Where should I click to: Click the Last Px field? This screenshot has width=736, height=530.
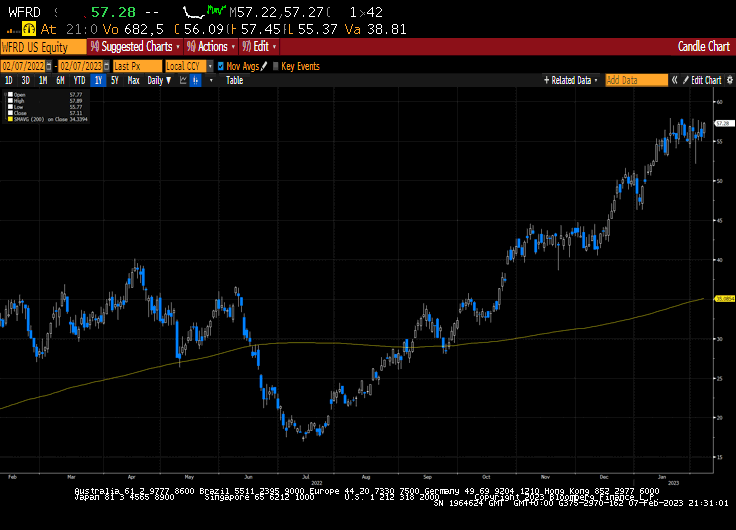(137, 66)
